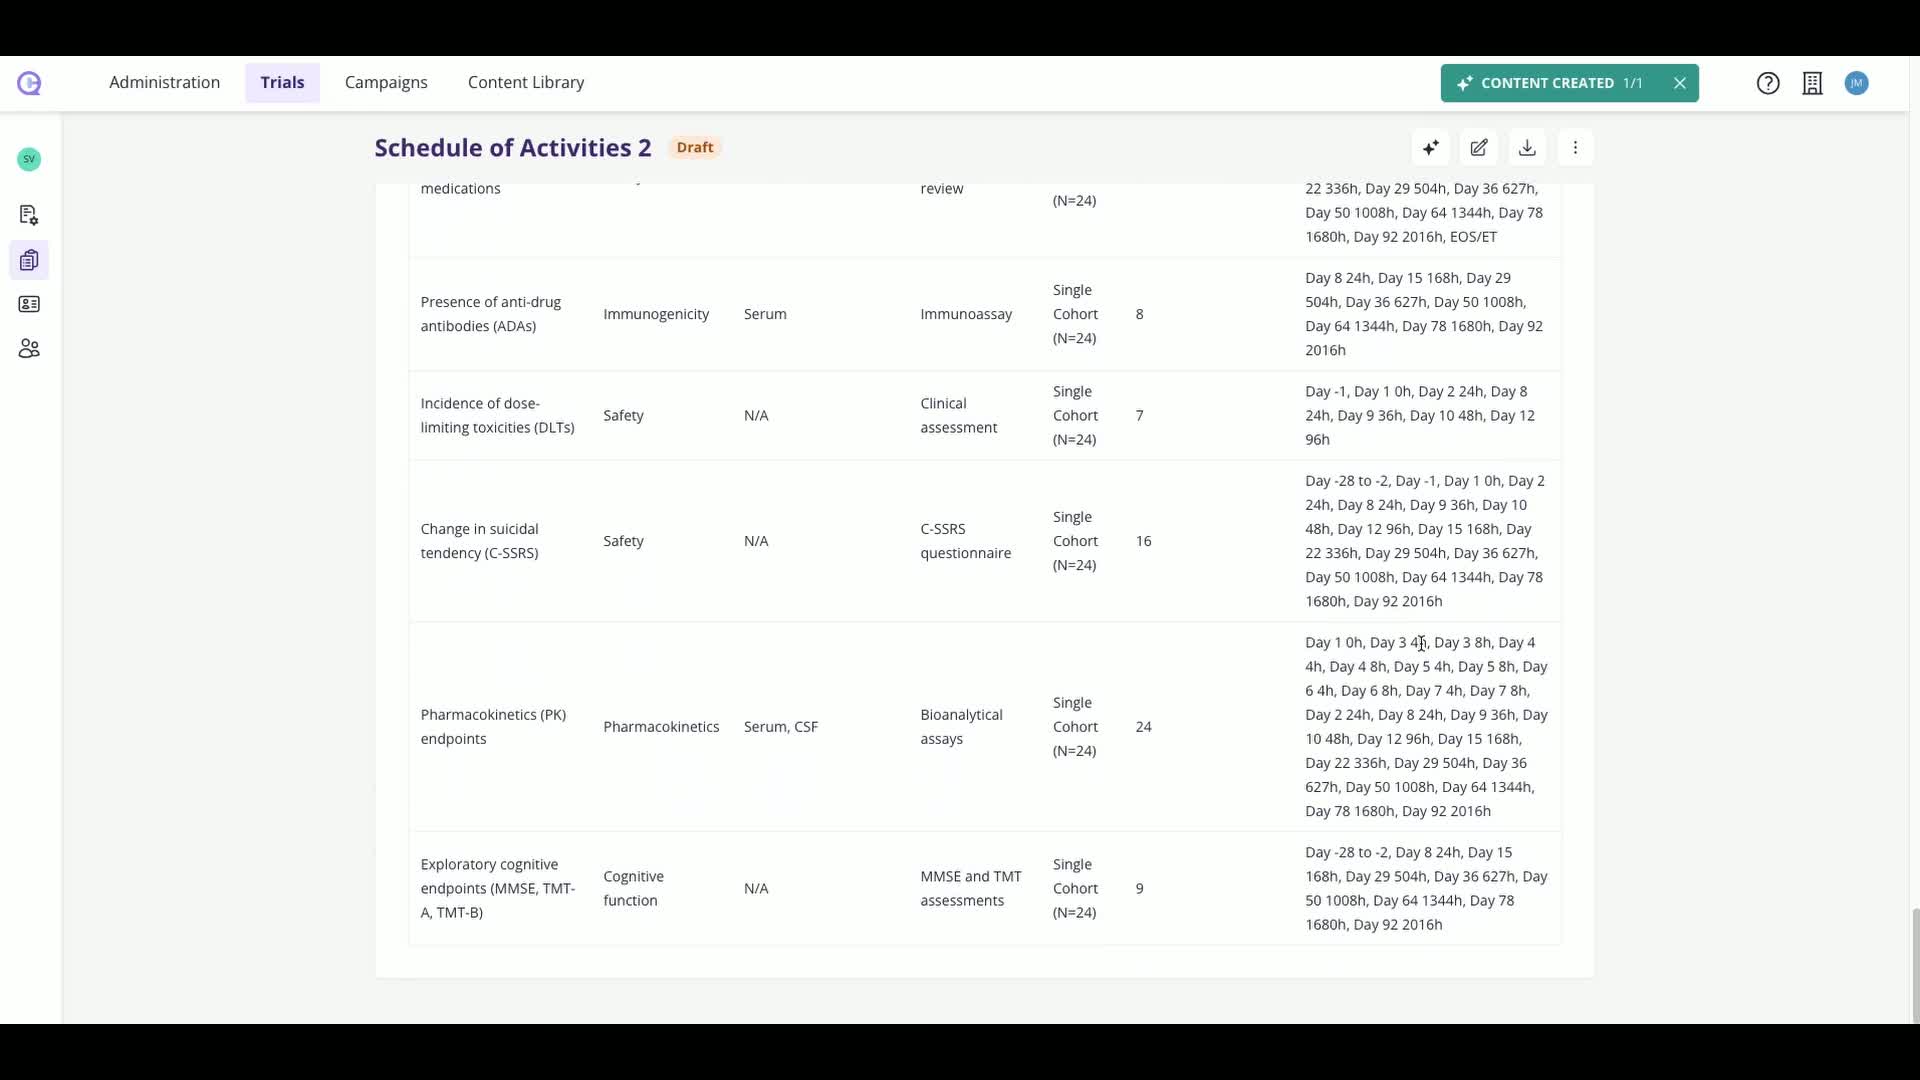
Task: Switch to the Trials tab
Action: click(x=282, y=83)
